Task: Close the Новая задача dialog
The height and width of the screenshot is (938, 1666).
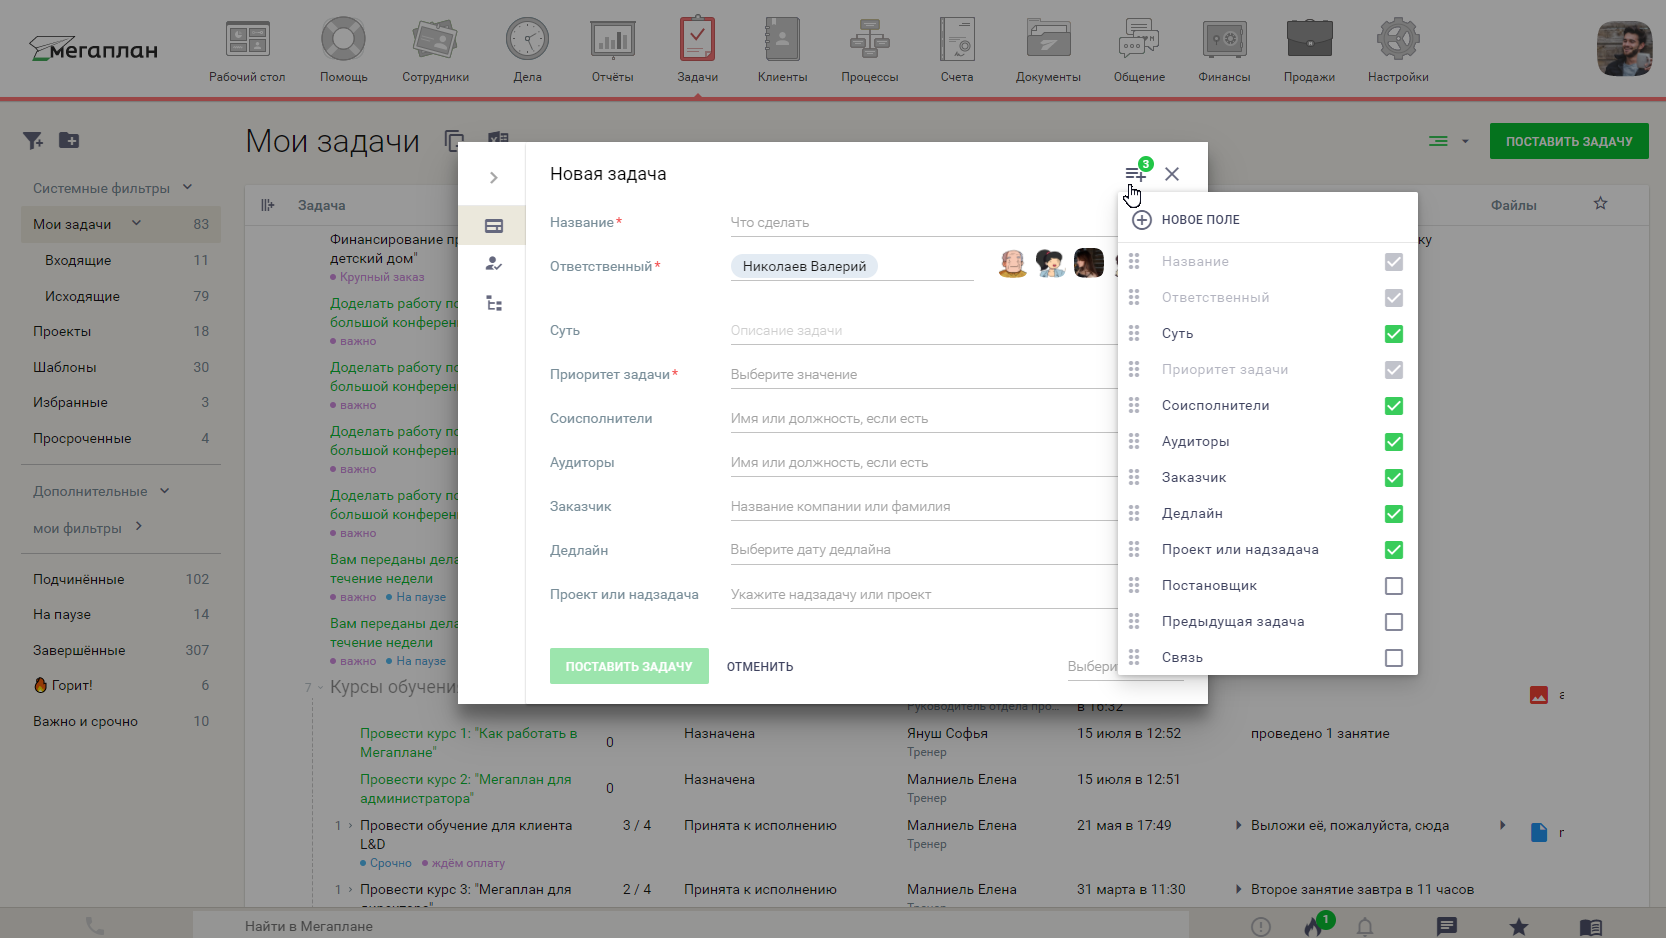Action: [x=1172, y=174]
